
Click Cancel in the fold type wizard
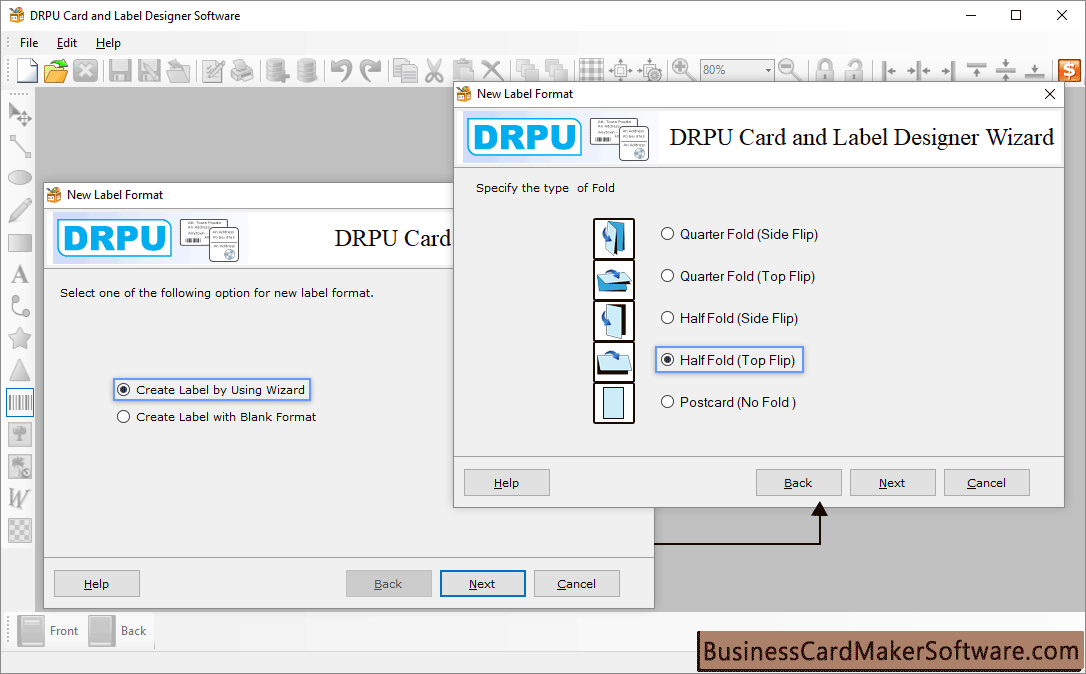tap(986, 483)
